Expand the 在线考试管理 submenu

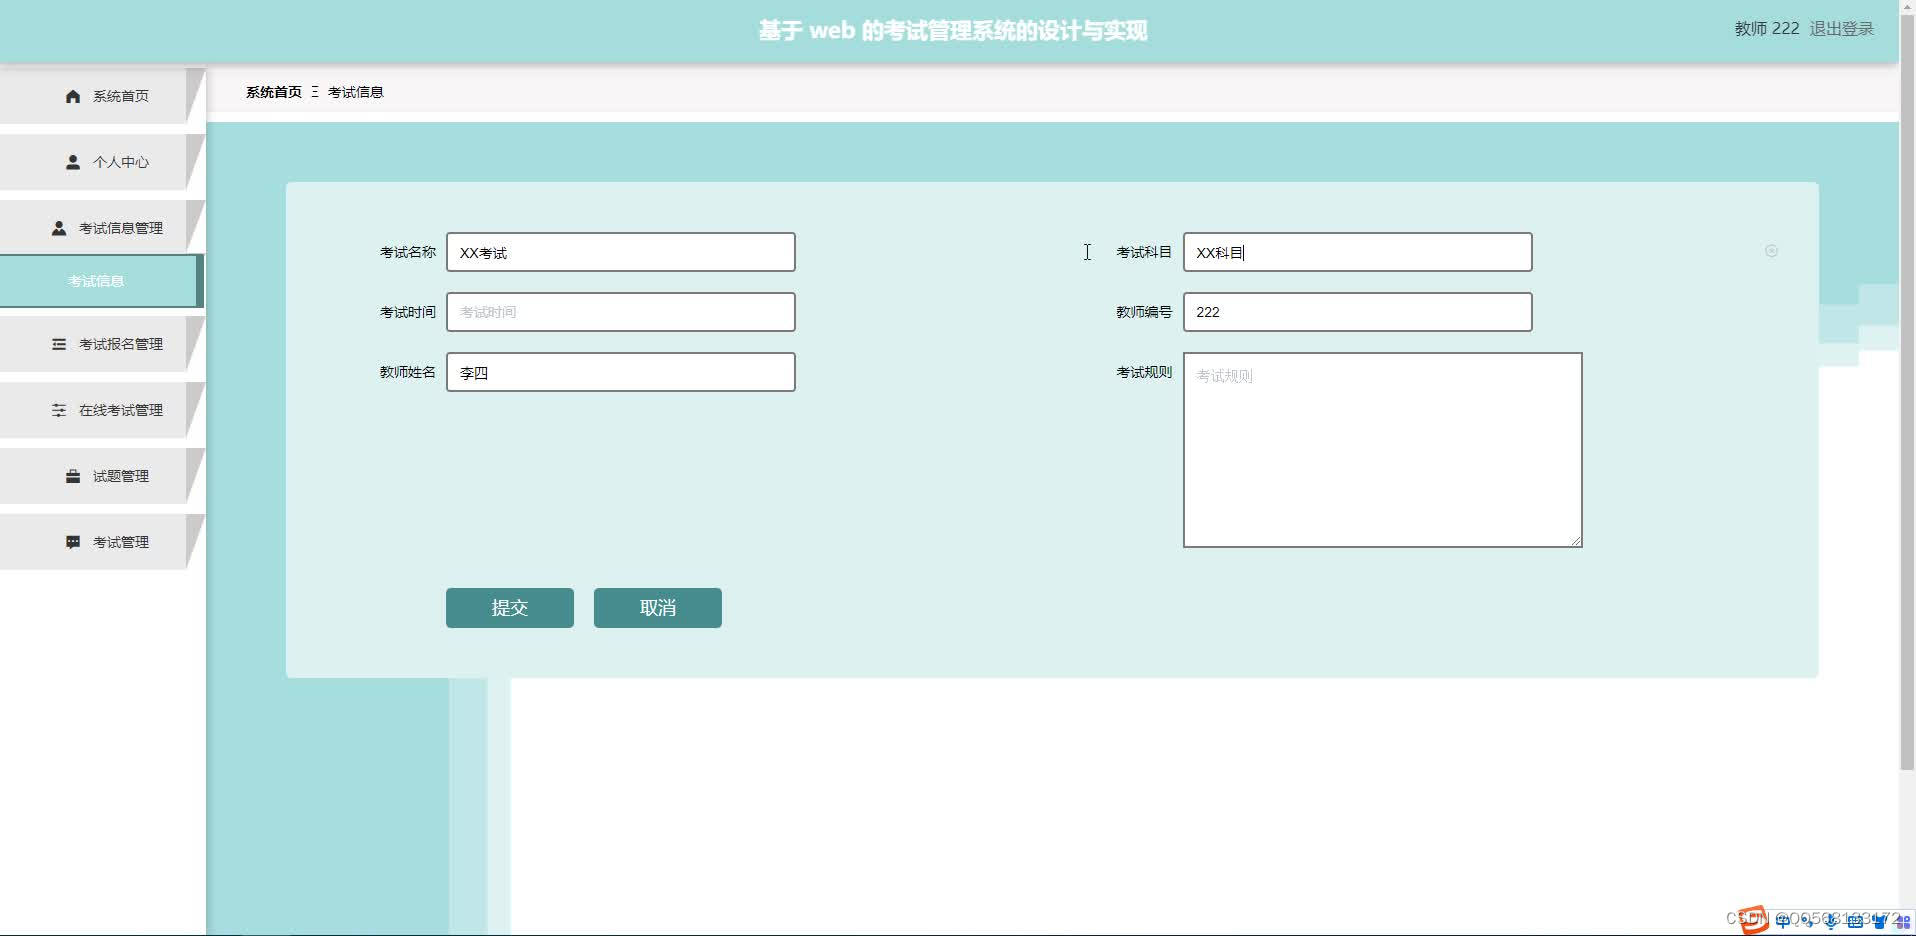(124, 410)
